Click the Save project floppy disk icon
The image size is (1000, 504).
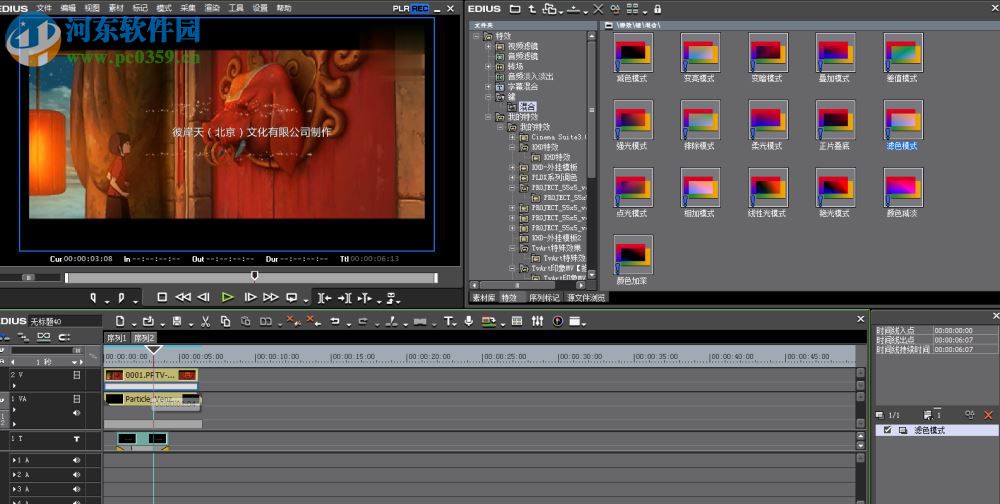click(x=176, y=321)
